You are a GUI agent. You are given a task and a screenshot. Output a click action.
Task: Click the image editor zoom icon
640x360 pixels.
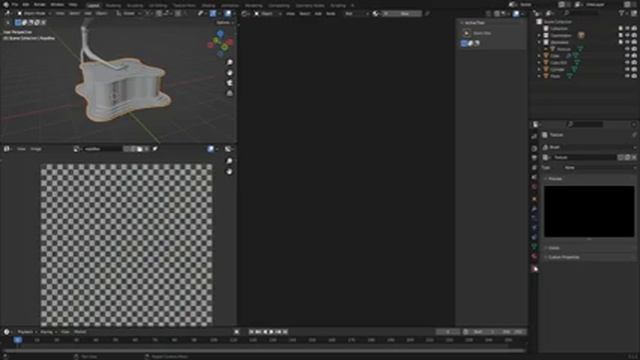[229, 161]
